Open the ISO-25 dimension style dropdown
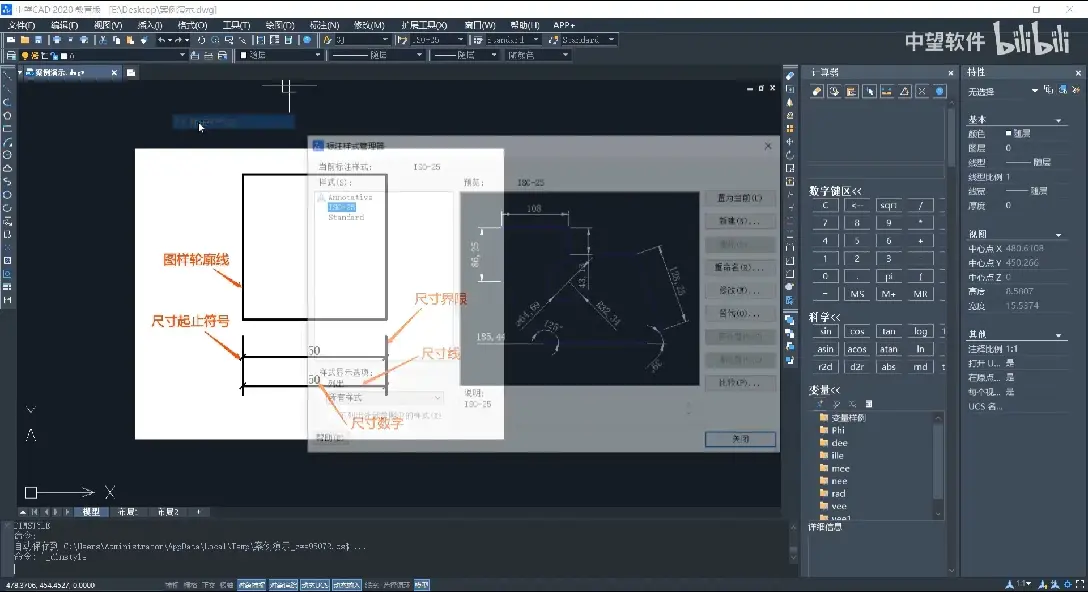The height and width of the screenshot is (592, 1088). [x=438, y=40]
